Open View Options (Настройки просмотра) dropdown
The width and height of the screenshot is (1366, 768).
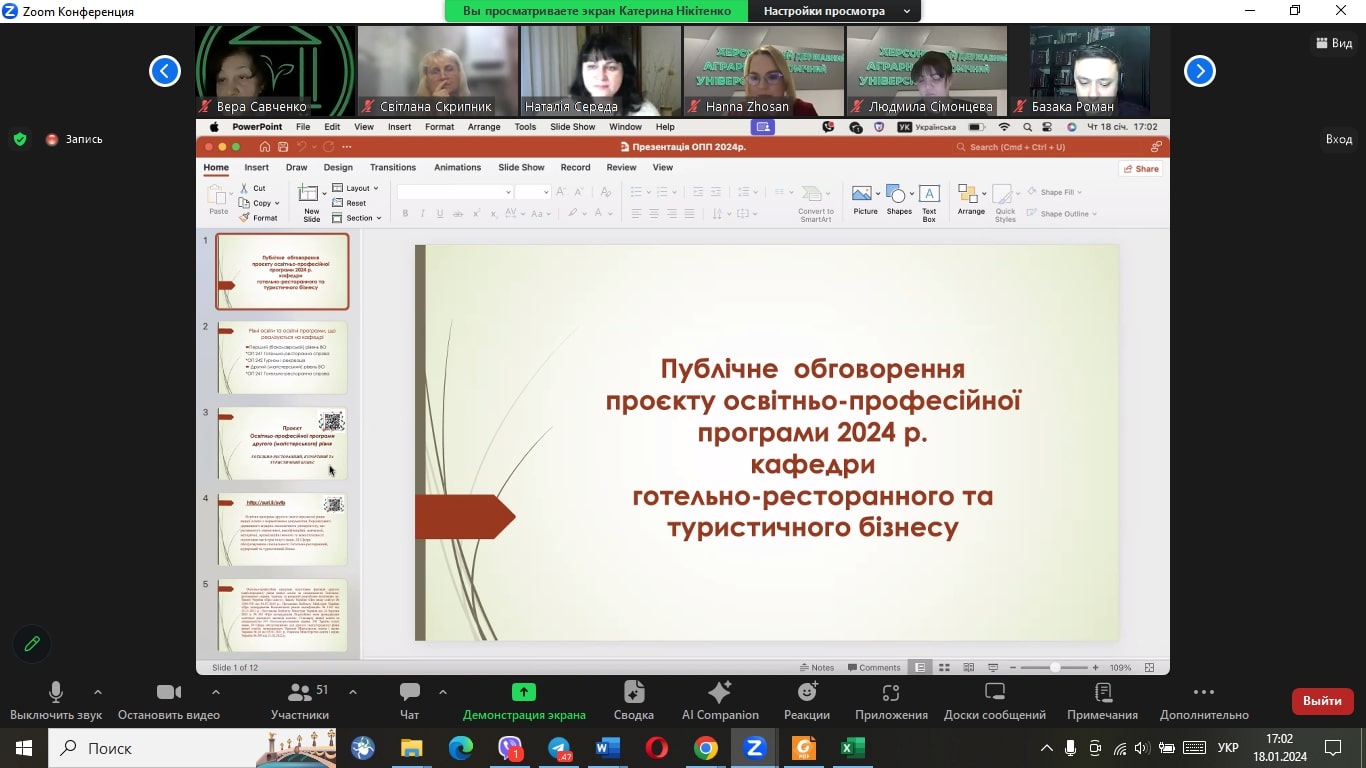[836, 11]
